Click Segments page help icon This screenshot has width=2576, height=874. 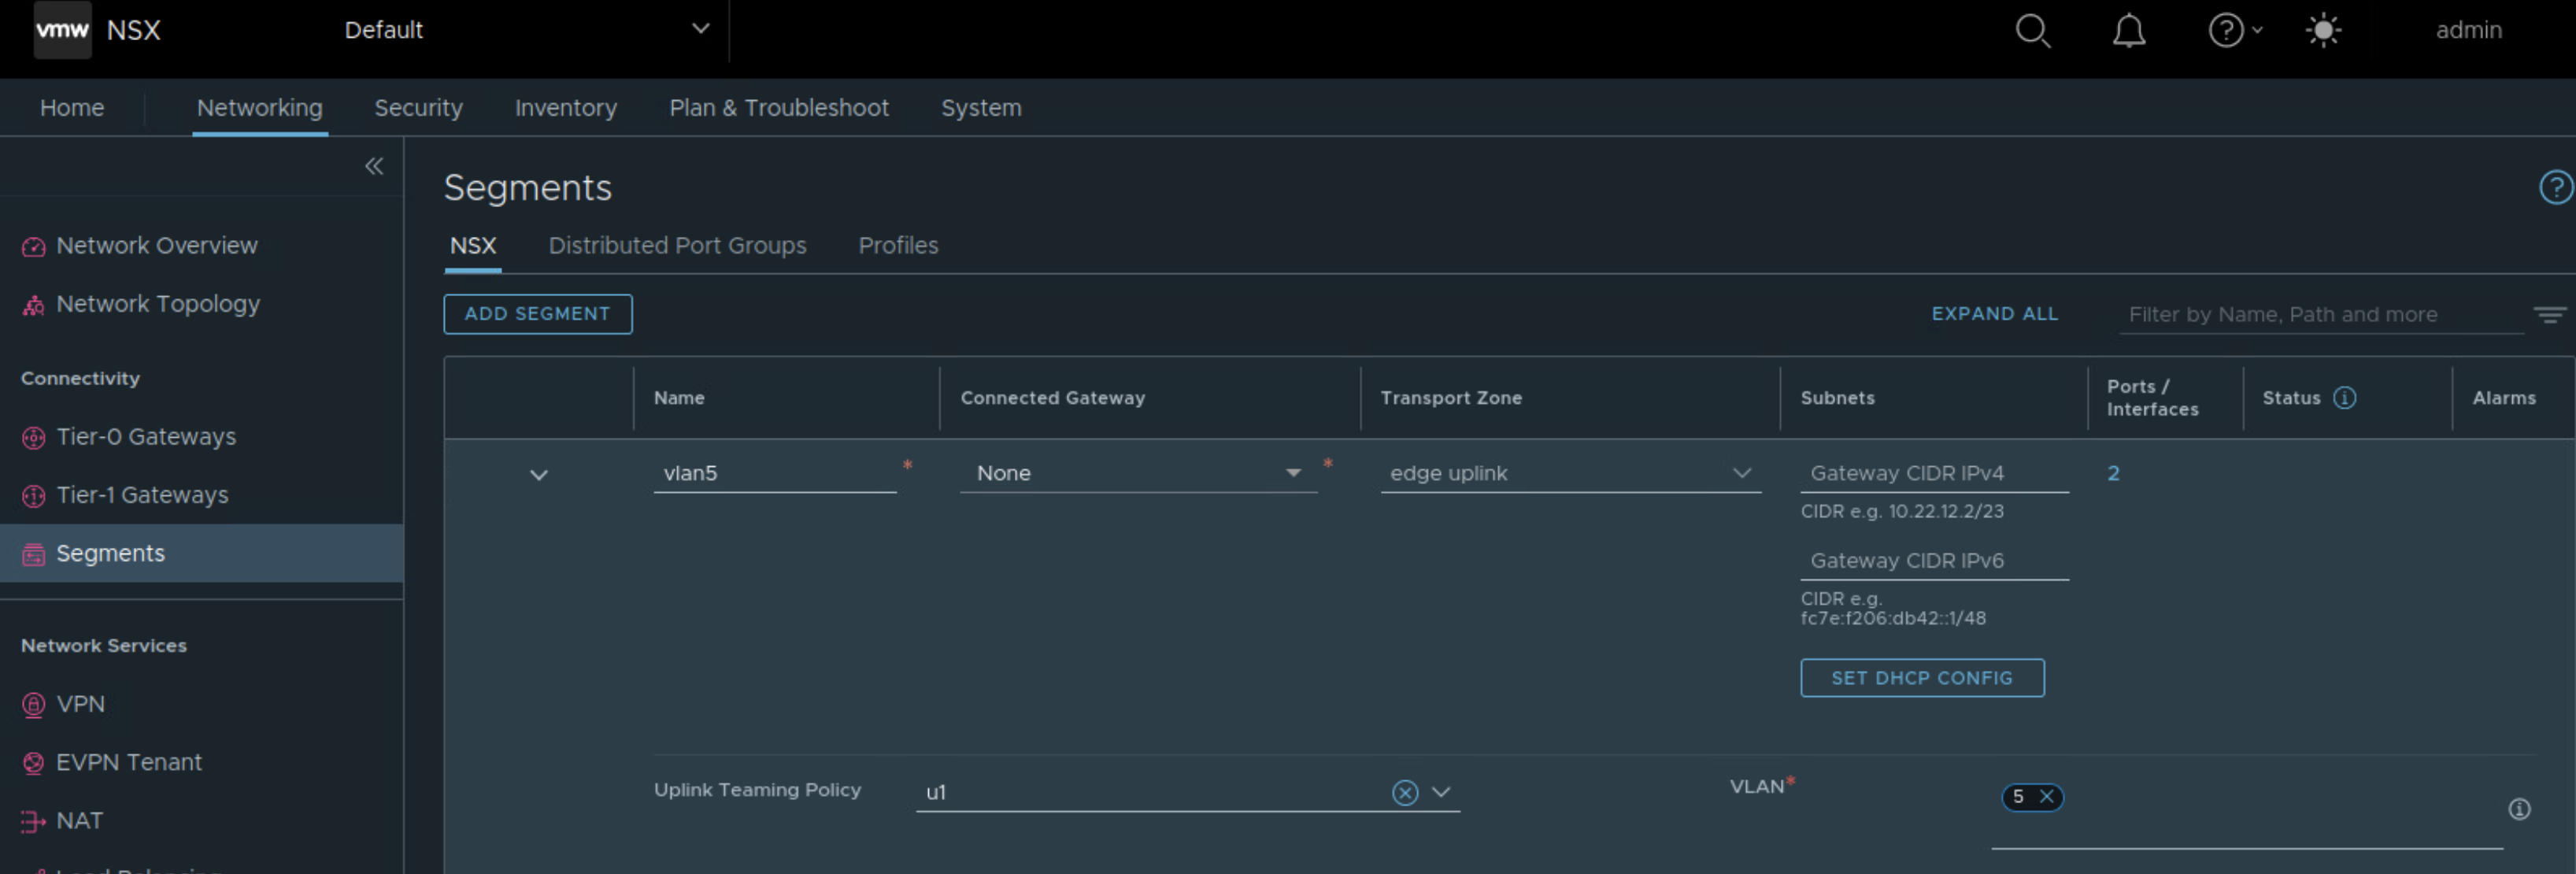tap(2556, 187)
